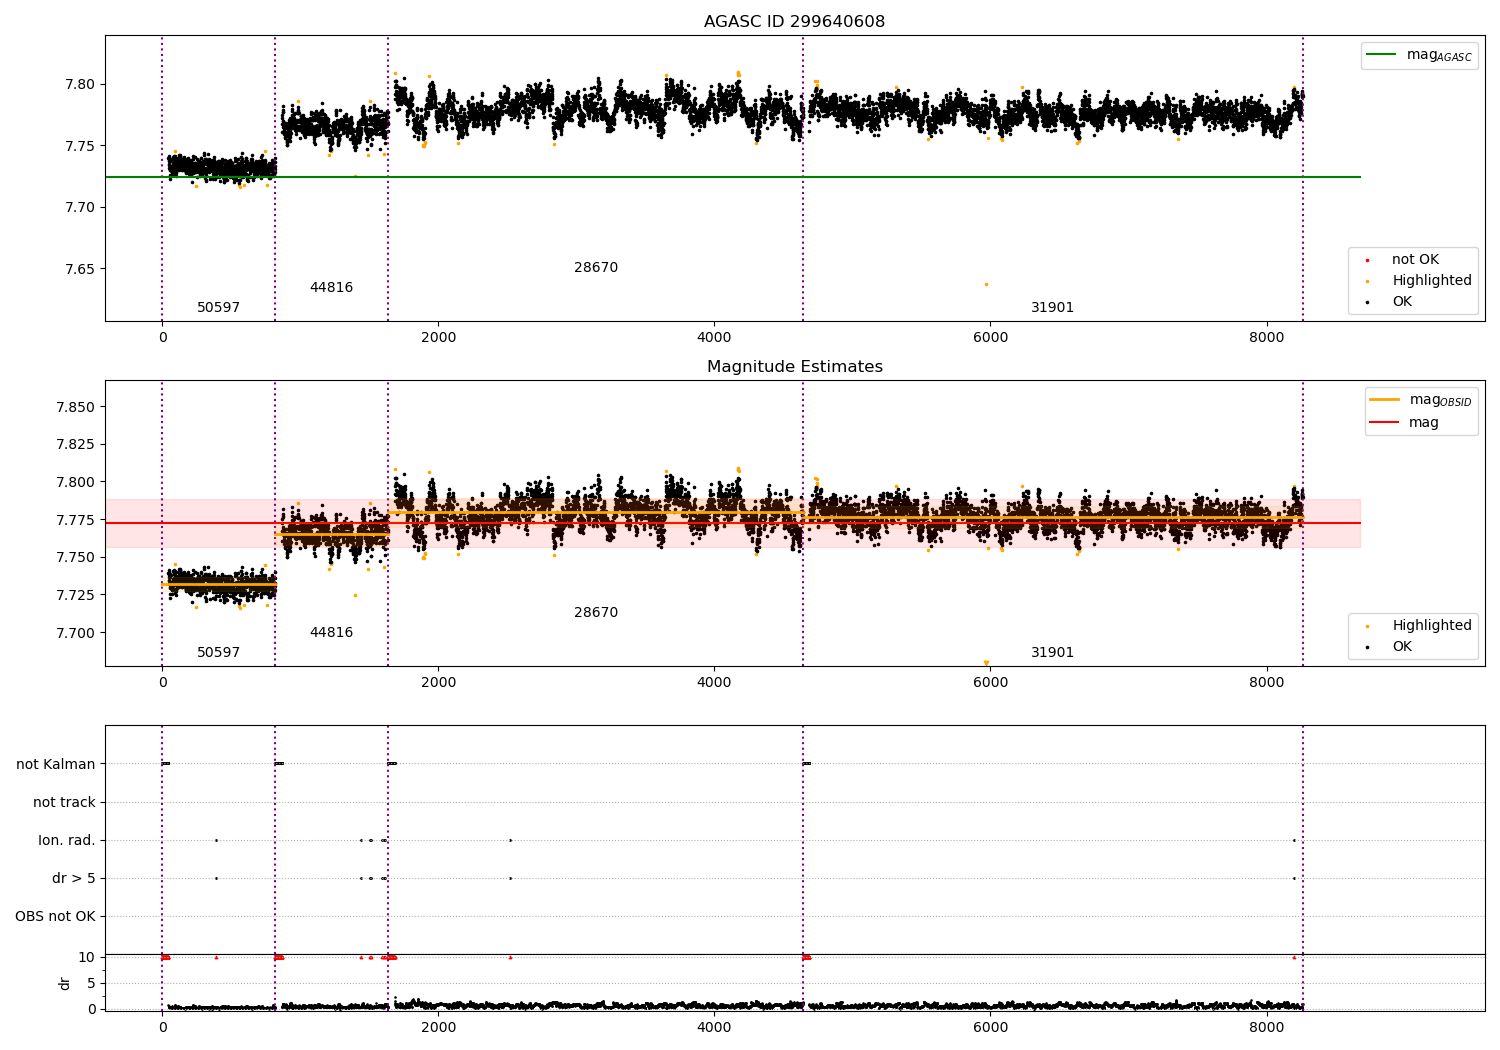Click the orange outlier marker at the bottom of the middle plot
This screenshot has height=1050, width=1500.
pos(986,663)
